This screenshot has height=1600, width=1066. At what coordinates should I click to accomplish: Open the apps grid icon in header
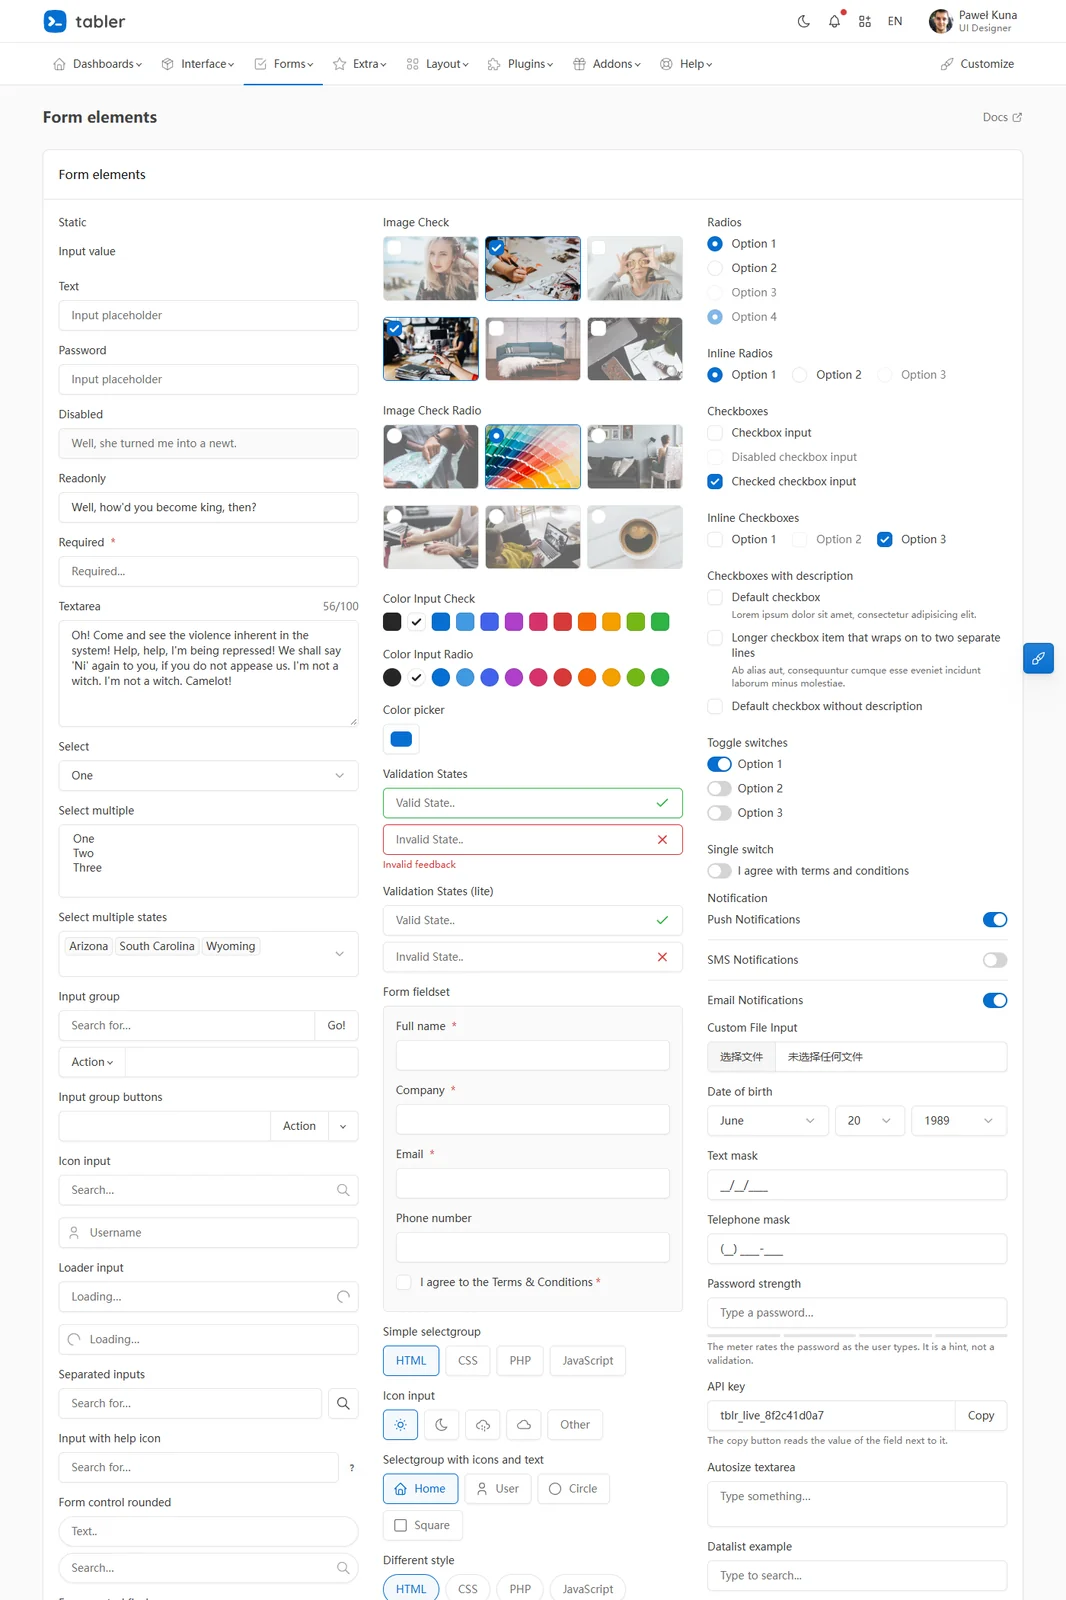[864, 21]
